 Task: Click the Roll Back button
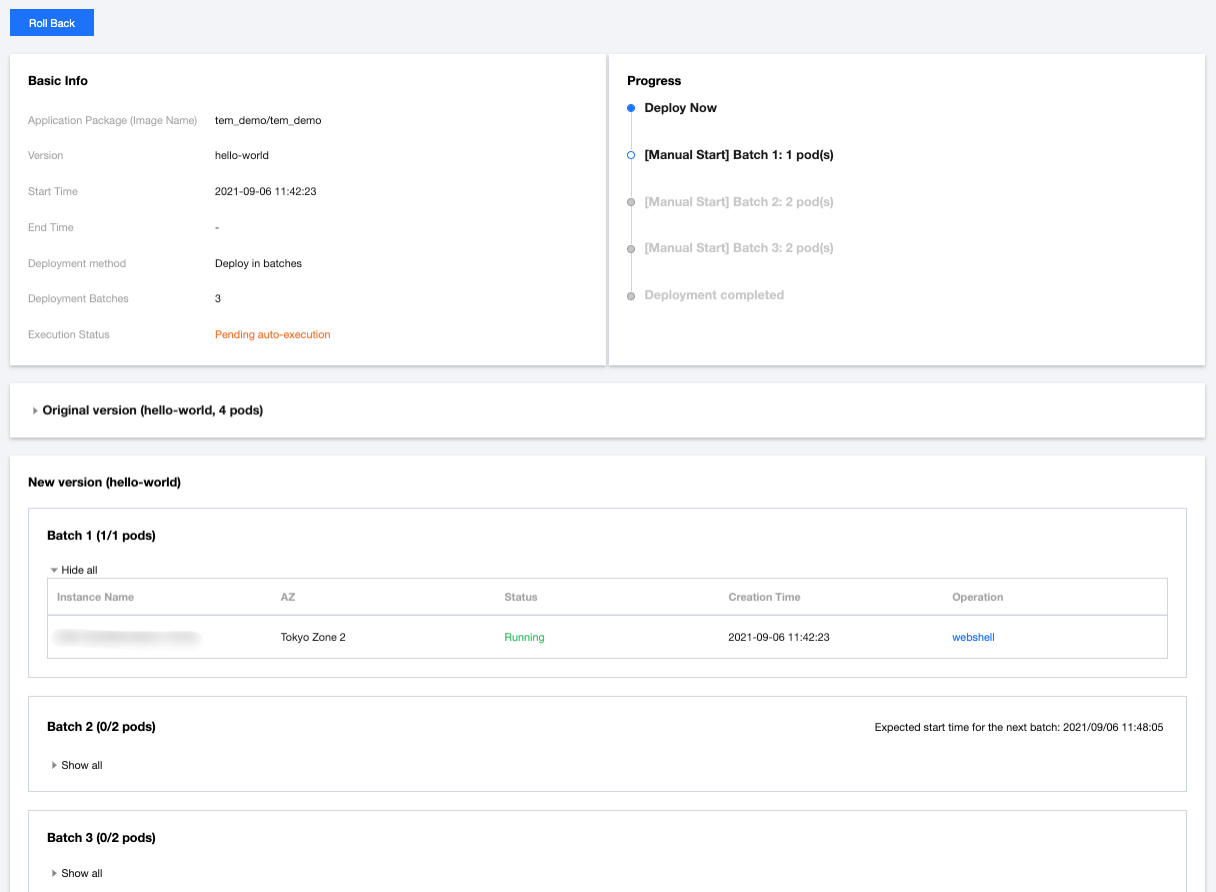click(x=52, y=23)
